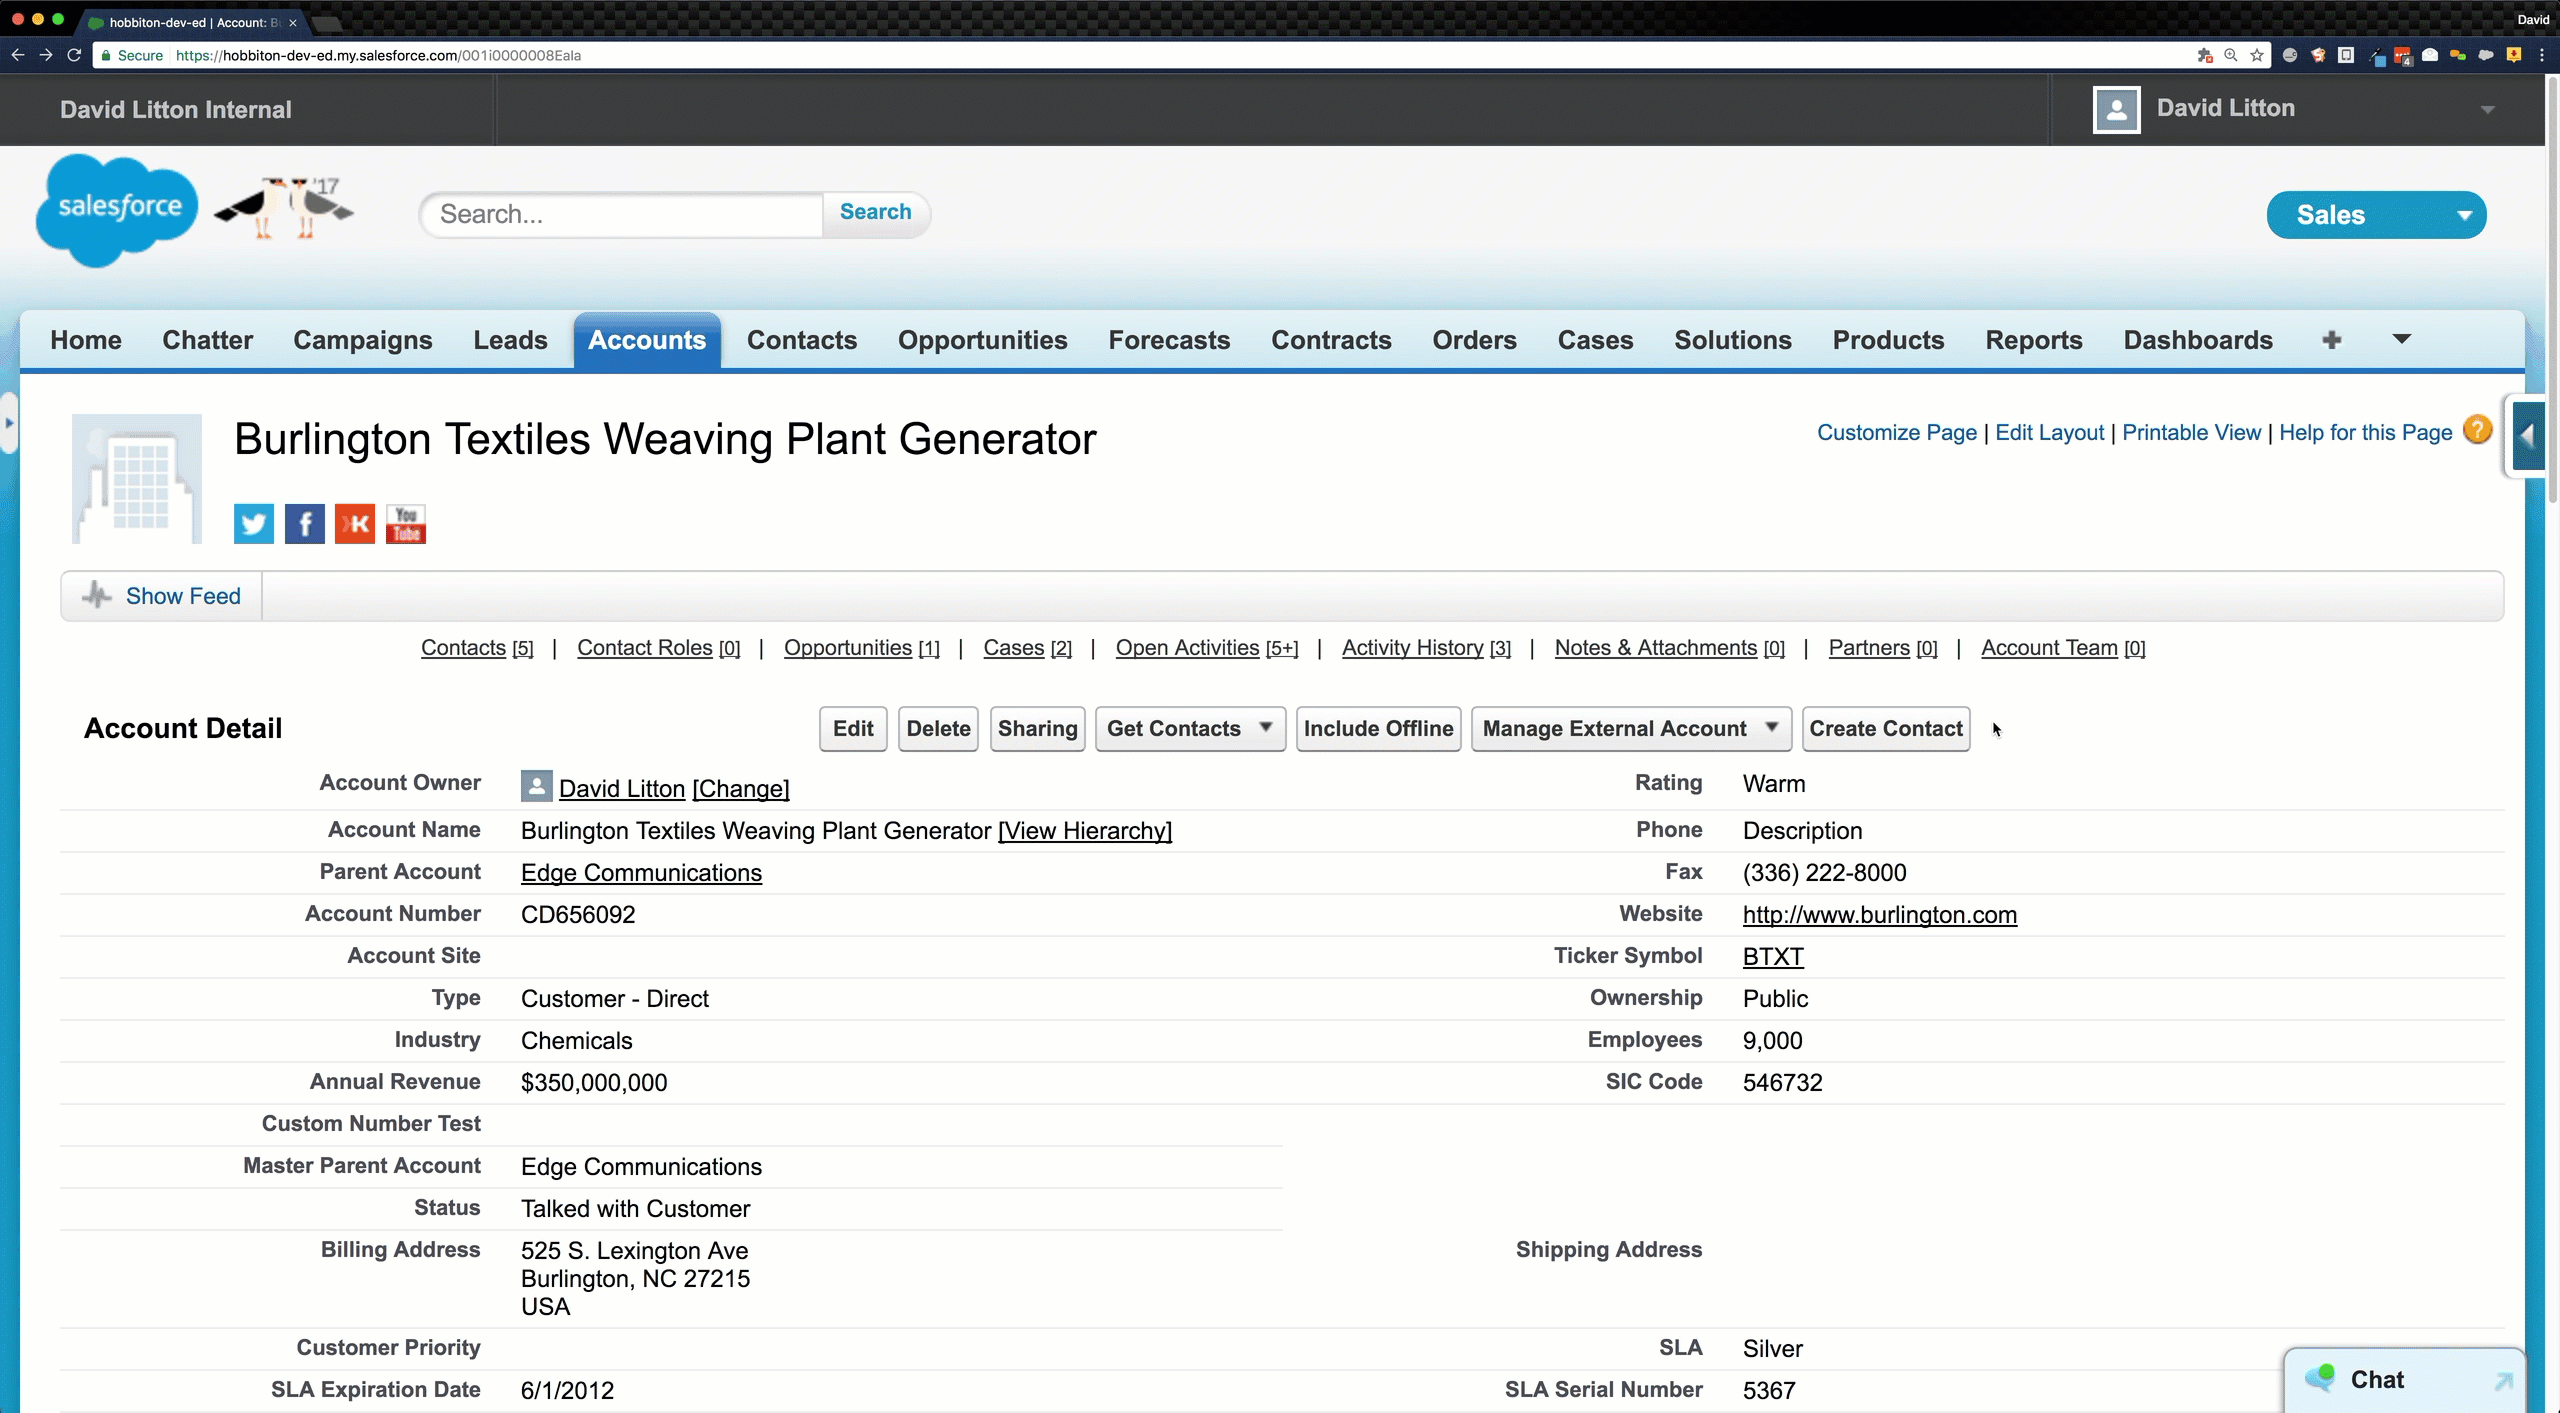Click the orange help question-mark icon
Viewport: 2560px width, 1413px height.
tap(2477, 431)
